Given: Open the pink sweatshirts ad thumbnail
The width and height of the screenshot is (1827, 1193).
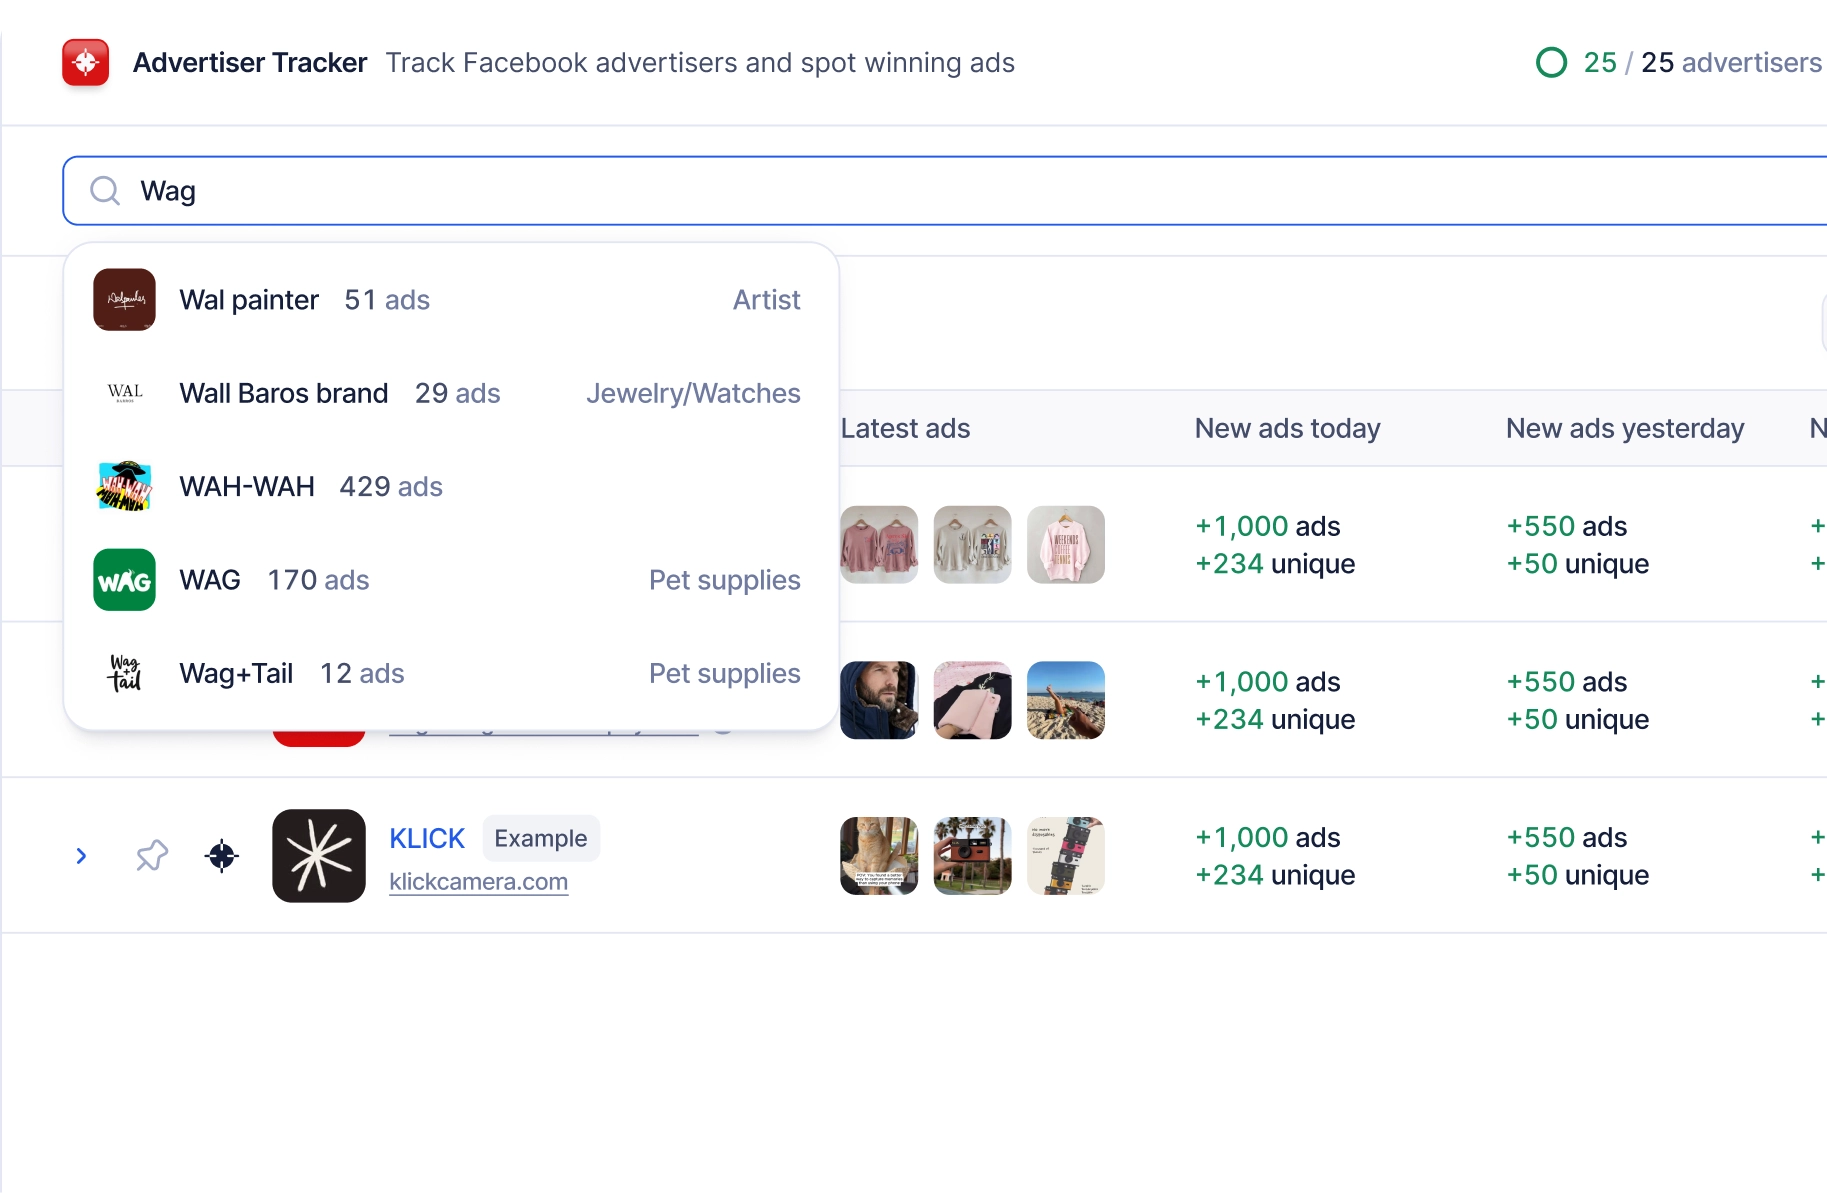Looking at the screenshot, I should click(x=879, y=545).
